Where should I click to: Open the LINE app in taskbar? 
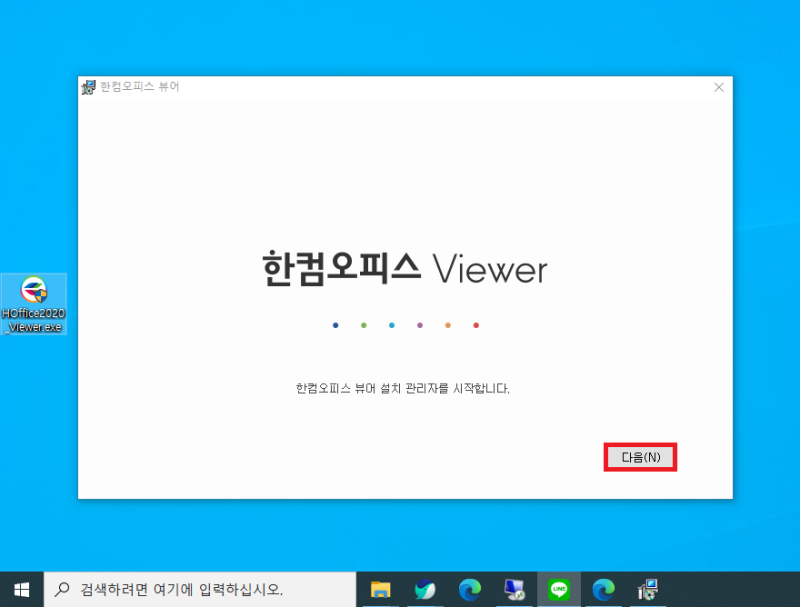559,590
